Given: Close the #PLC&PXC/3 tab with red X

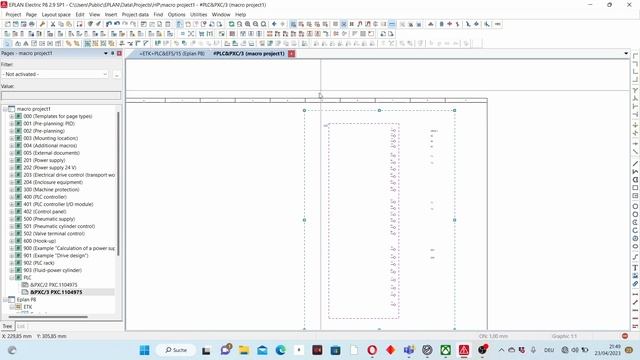Looking at the screenshot, I should tap(291, 53).
